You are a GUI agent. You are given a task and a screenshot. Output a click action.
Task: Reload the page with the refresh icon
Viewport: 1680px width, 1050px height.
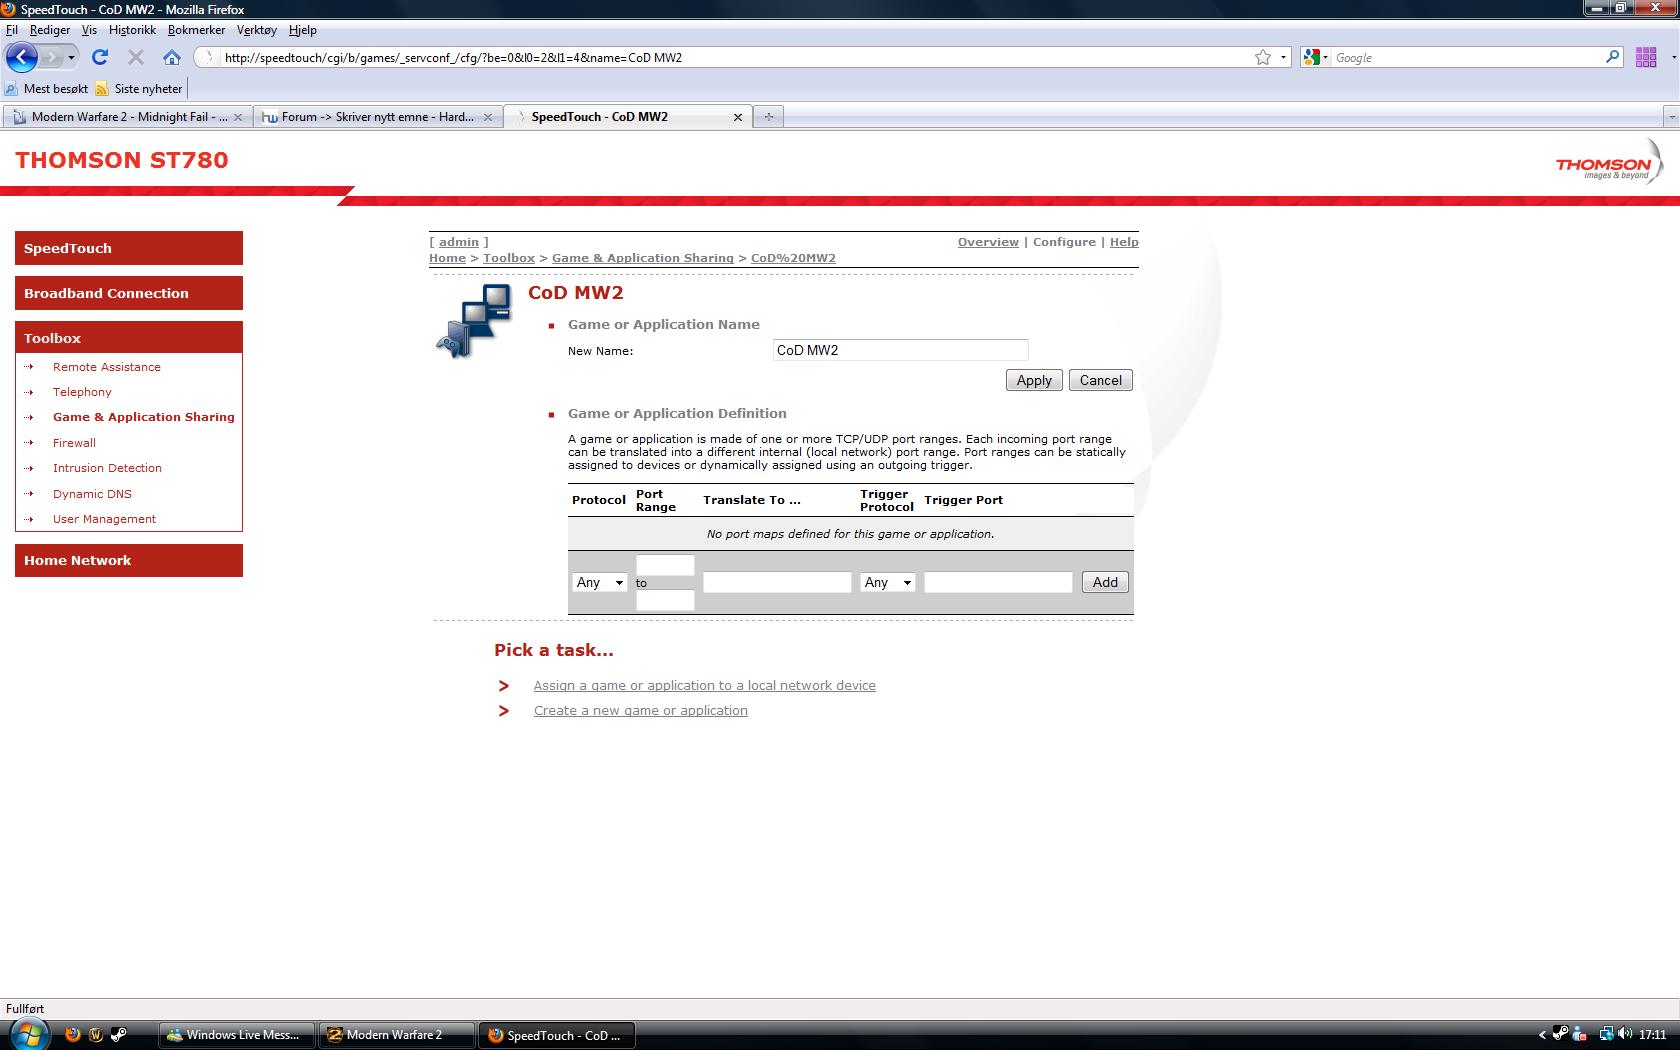click(x=99, y=57)
